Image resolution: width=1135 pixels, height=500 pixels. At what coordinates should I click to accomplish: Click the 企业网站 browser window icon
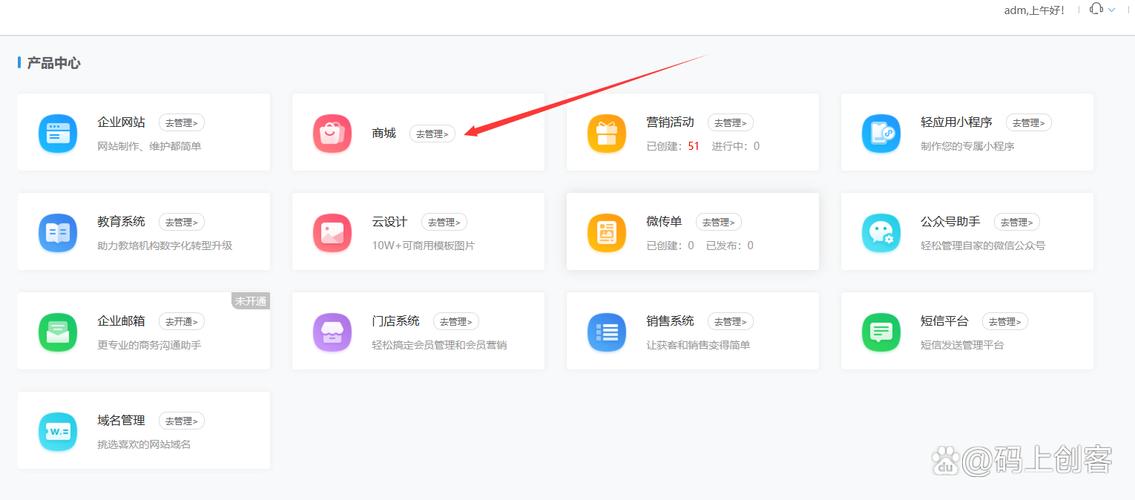click(x=57, y=133)
